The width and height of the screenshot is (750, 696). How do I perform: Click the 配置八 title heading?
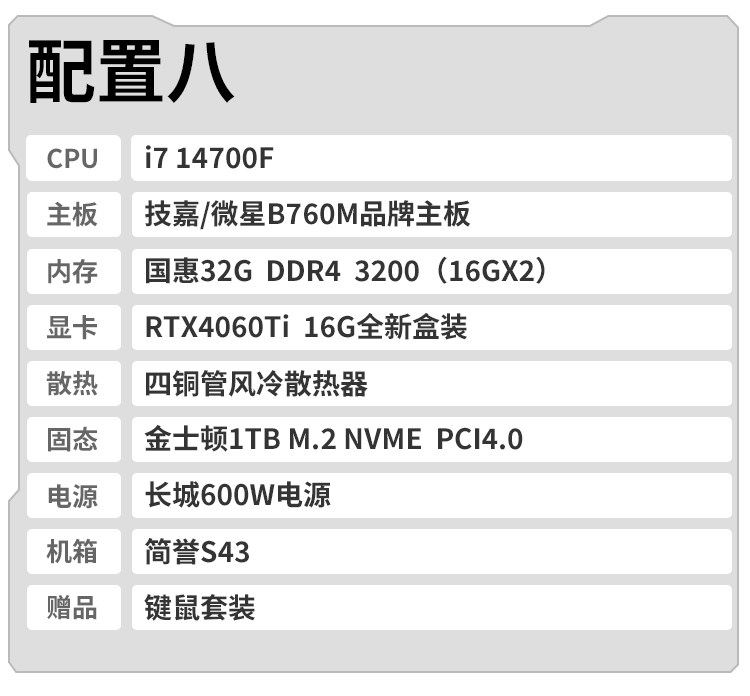click(x=130, y=73)
